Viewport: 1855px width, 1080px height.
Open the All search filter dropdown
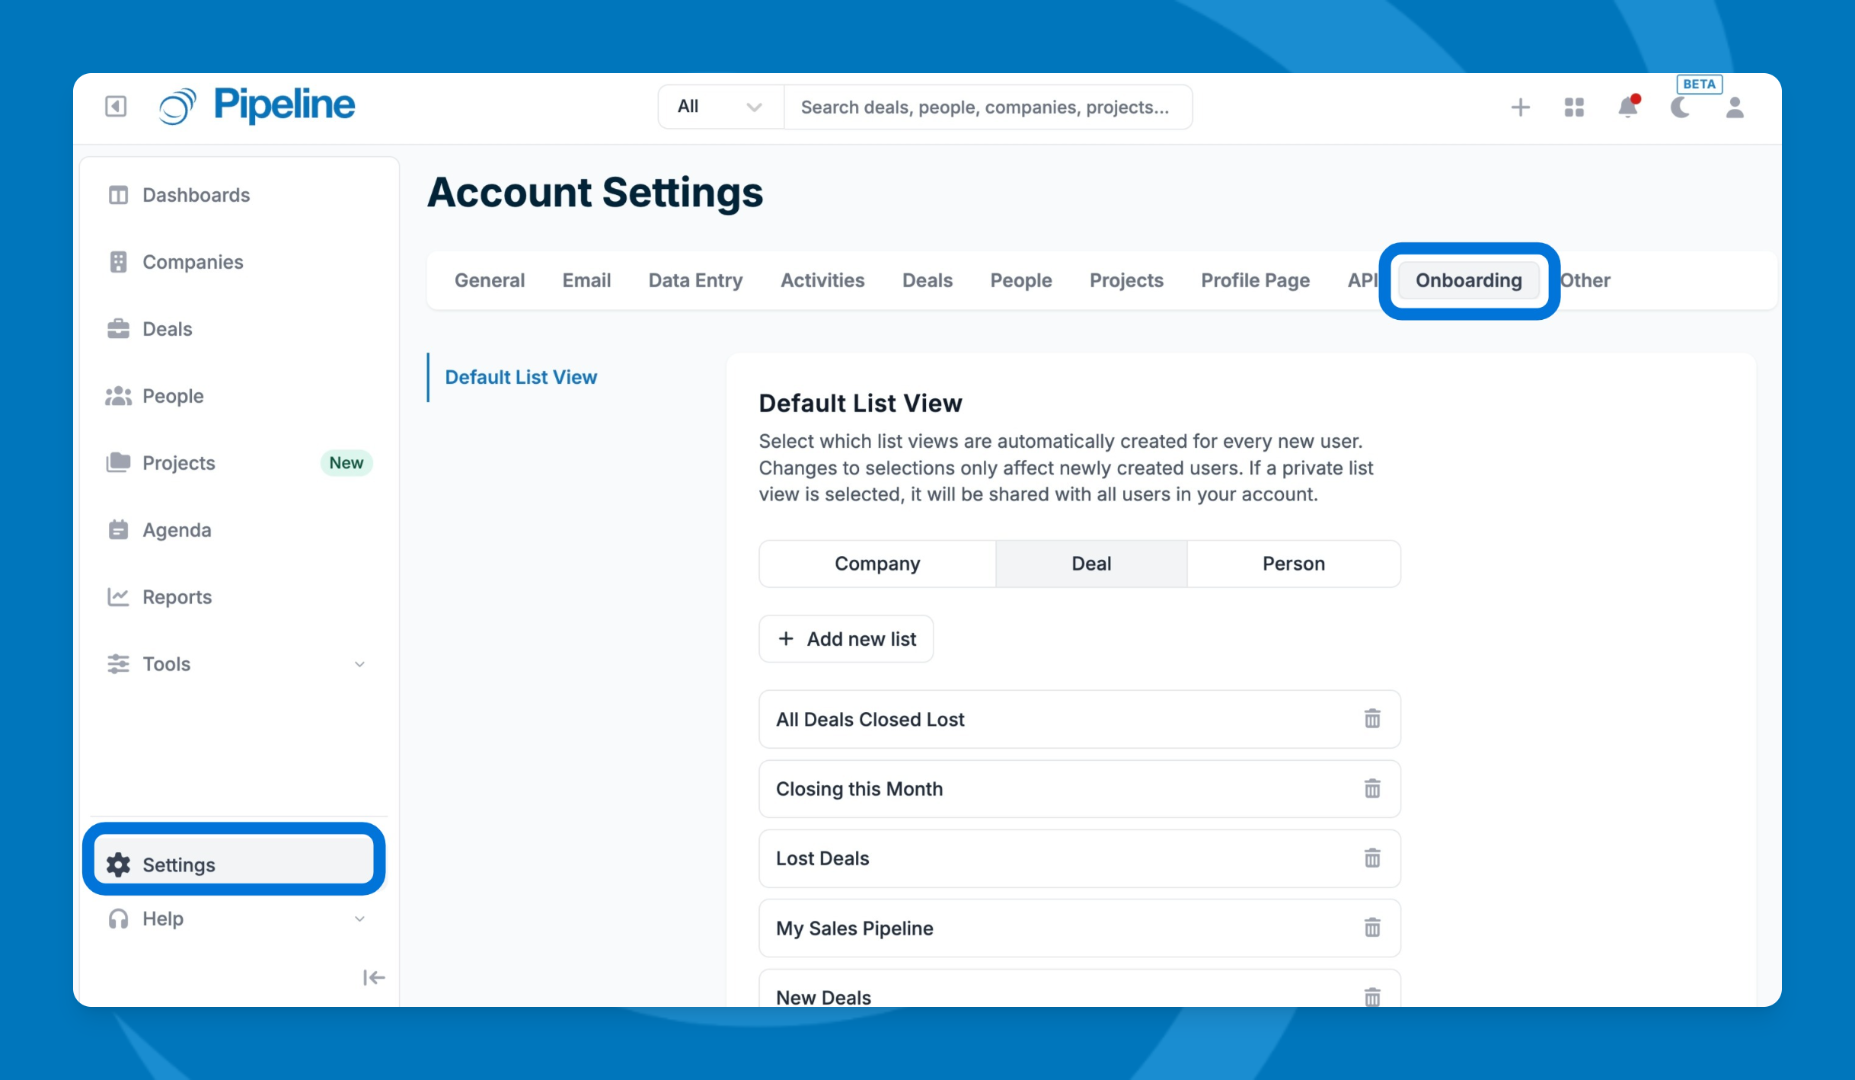719,107
